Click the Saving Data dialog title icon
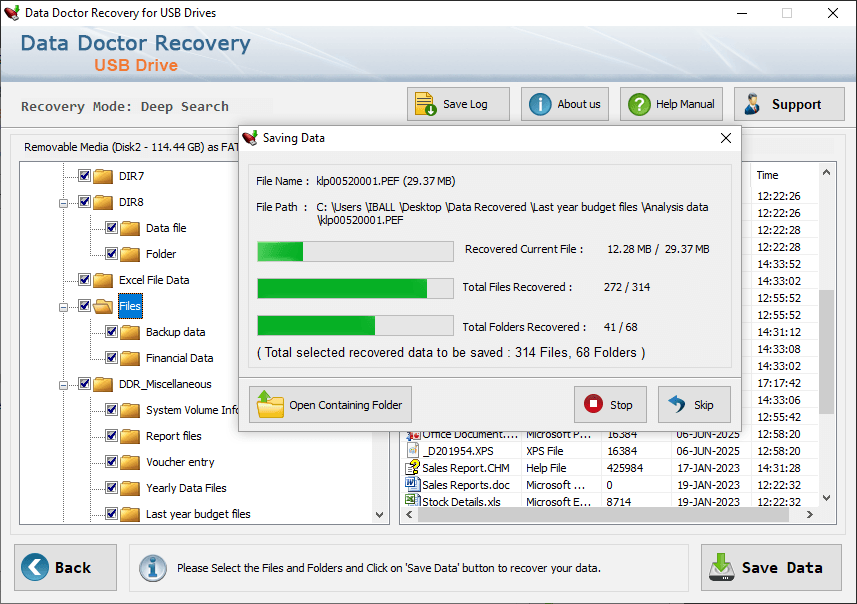This screenshot has width=857, height=604. 250,138
